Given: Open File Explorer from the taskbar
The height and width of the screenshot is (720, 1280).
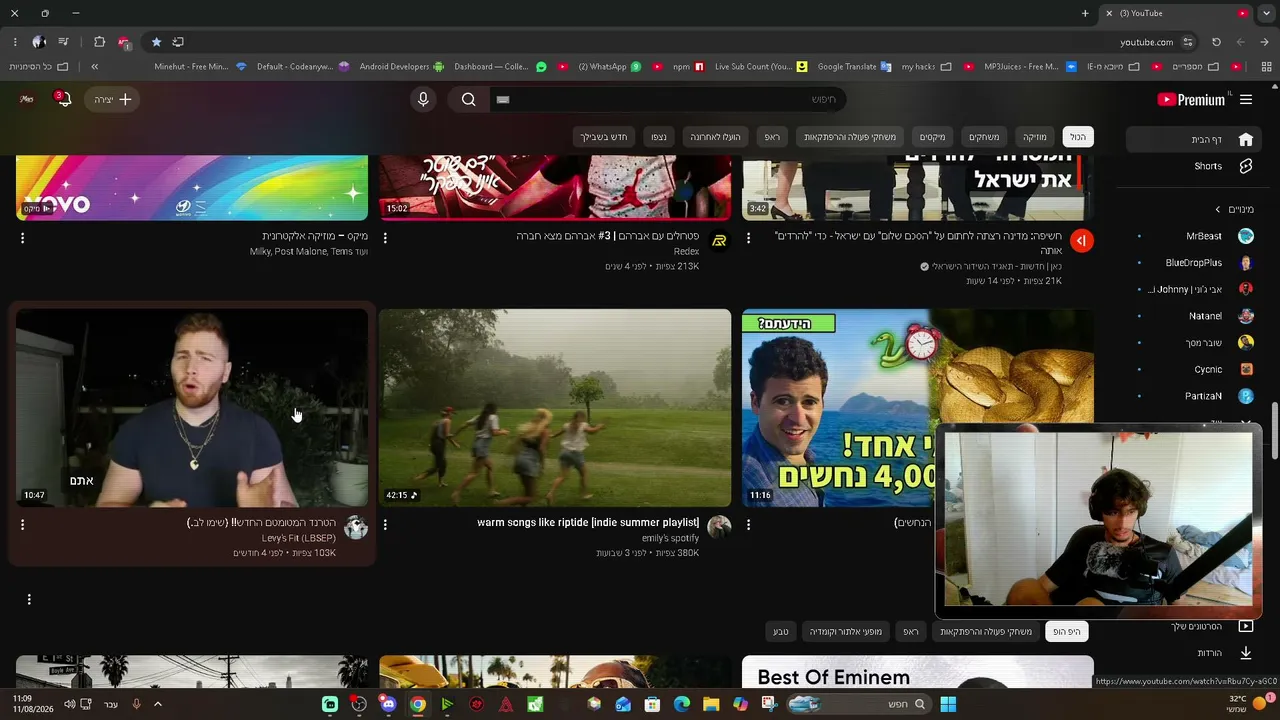Looking at the screenshot, I should 711,704.
